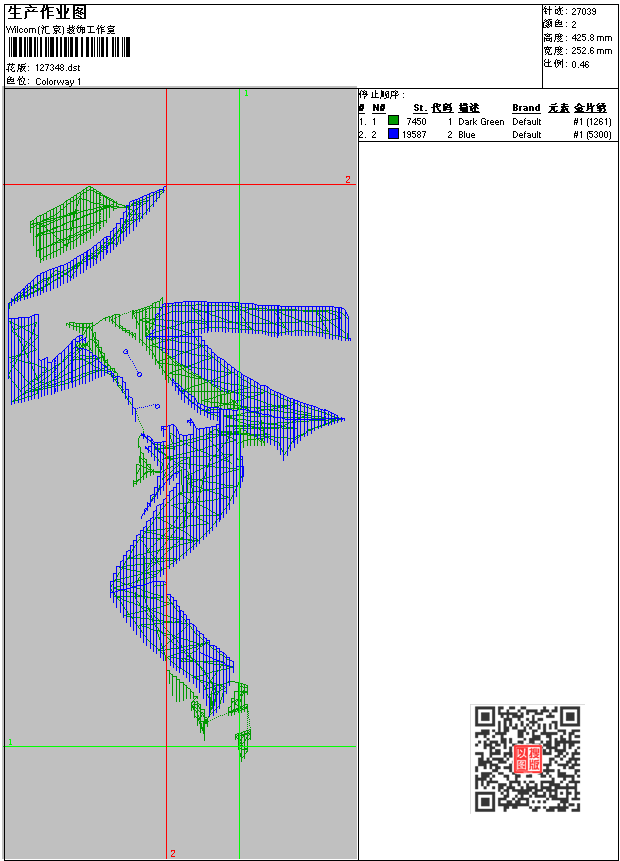Click the Default brand in the Blue row
The width and height of the screenshot is (620, 861).
click(x=527, y=135)
